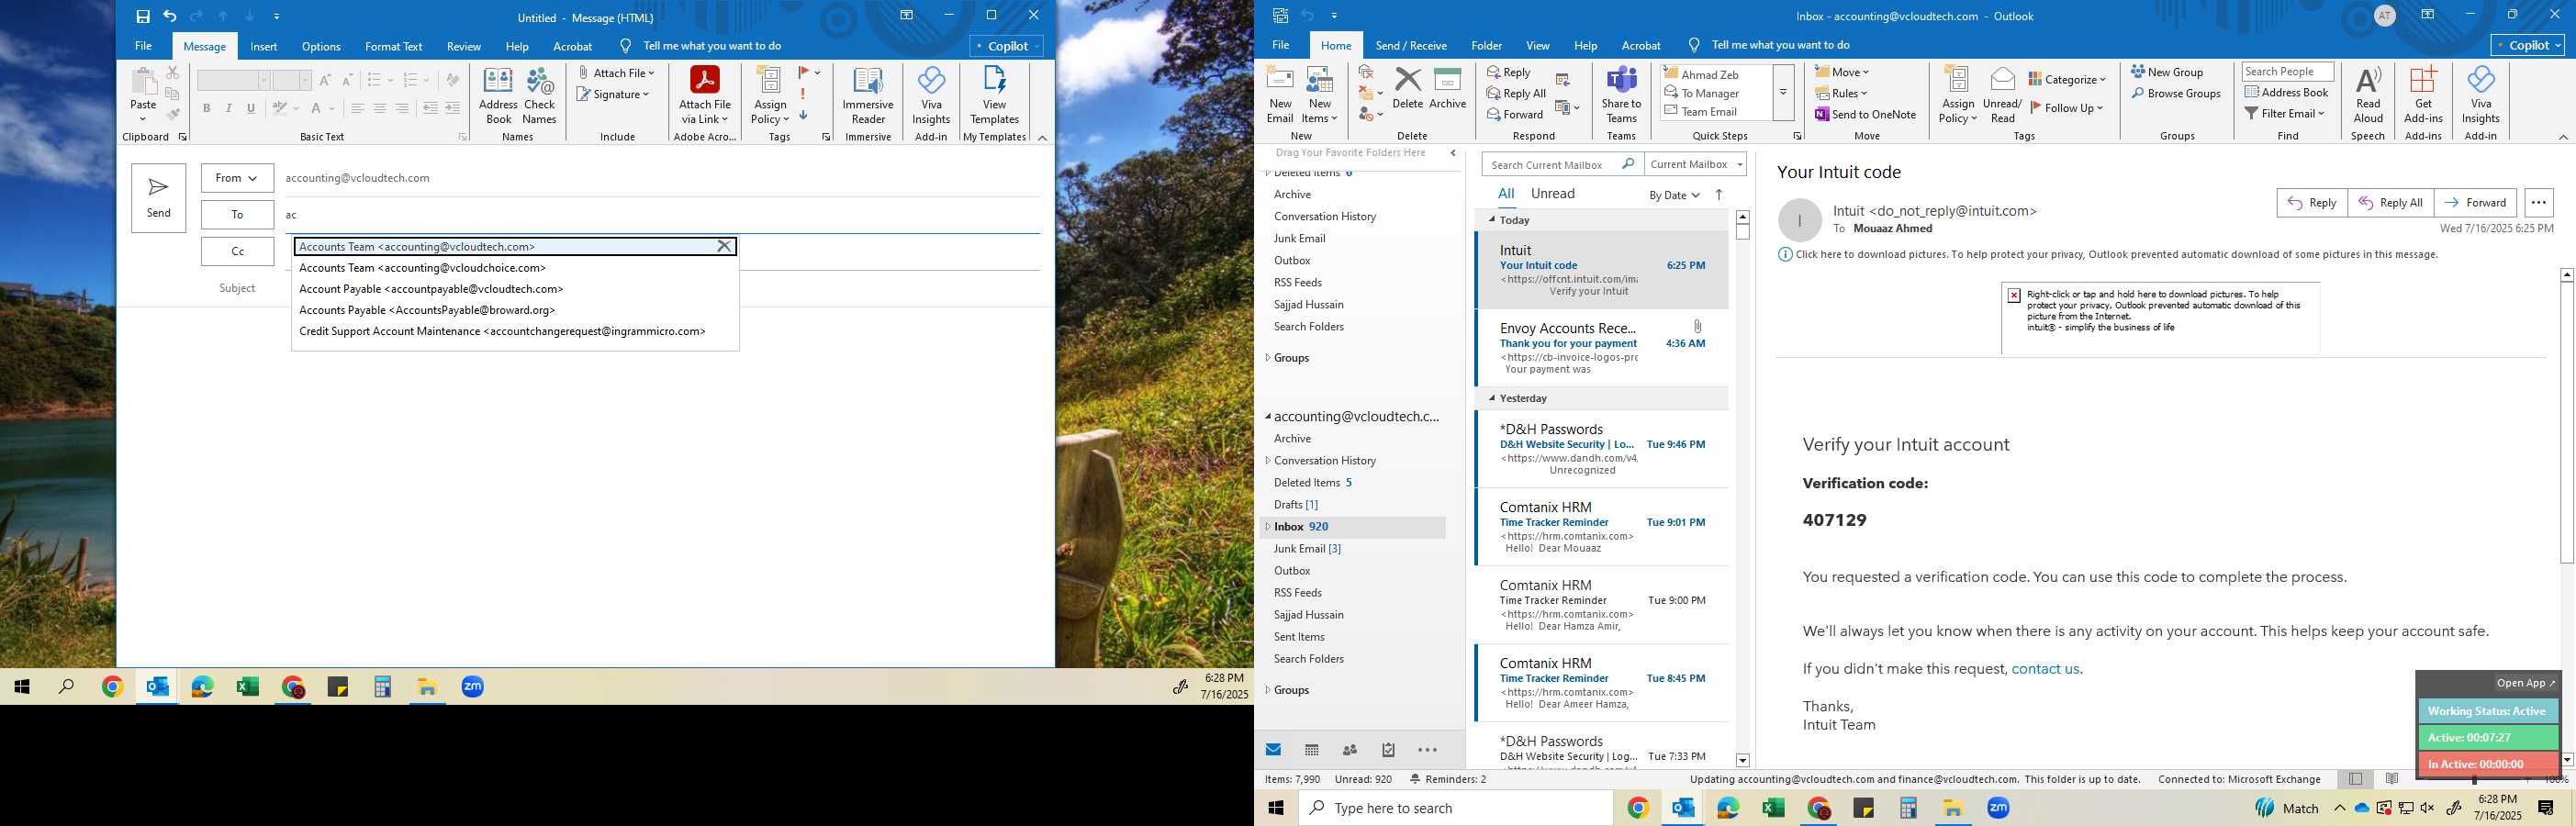Toggle Underline formatting

coord(251,108)
